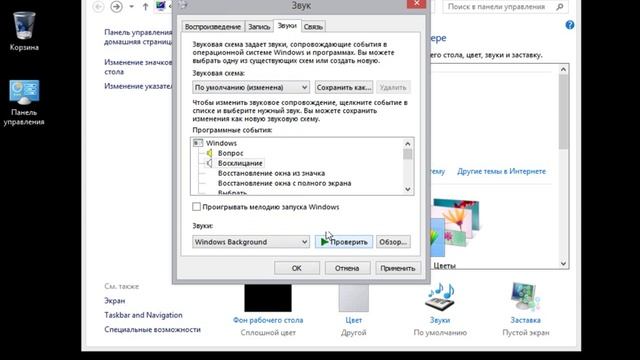
Task: Switch to the Запись tab
Action: click(x=259, y=27)
